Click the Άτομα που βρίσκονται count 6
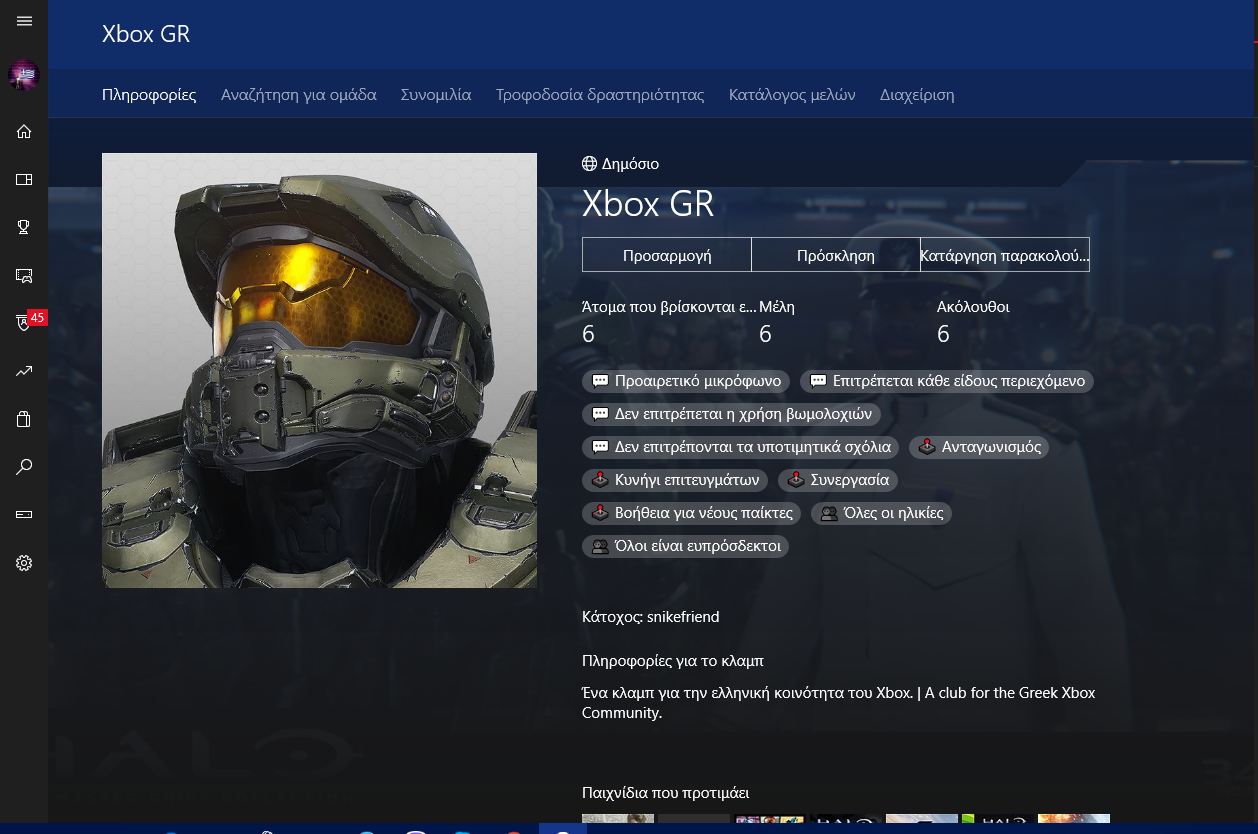The width and height of the screenshot is (1258, 834). (588, 334)
